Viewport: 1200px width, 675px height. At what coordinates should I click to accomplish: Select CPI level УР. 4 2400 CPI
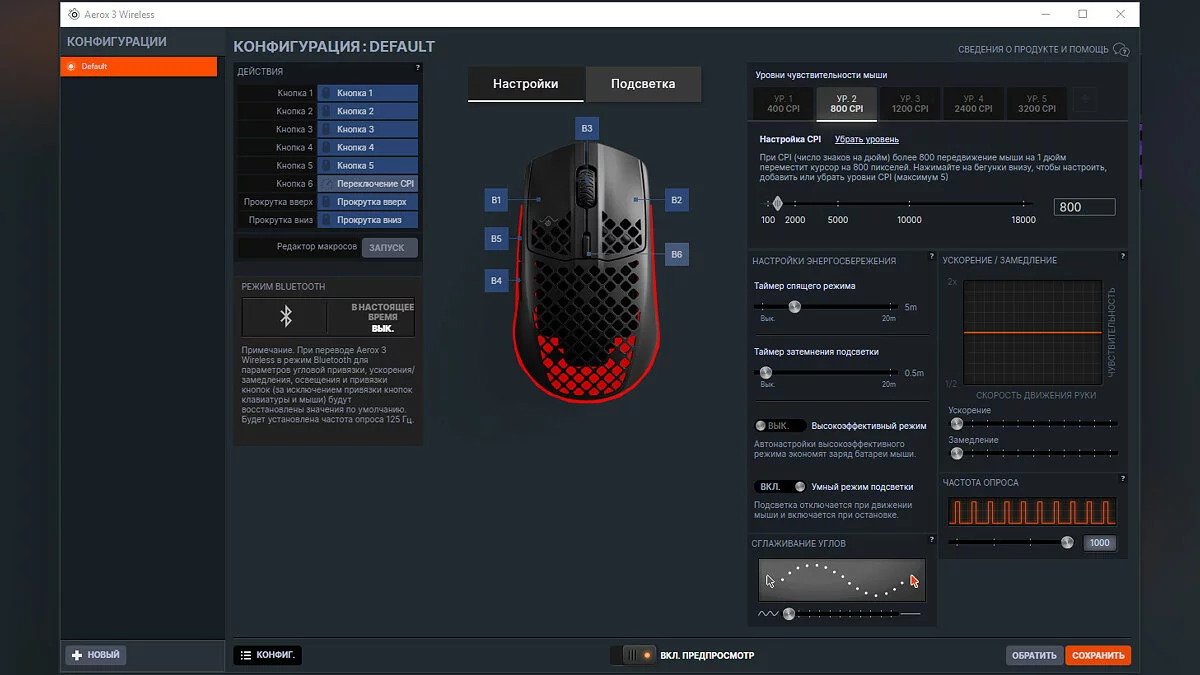pyautogui.click(x=972, y=103)
